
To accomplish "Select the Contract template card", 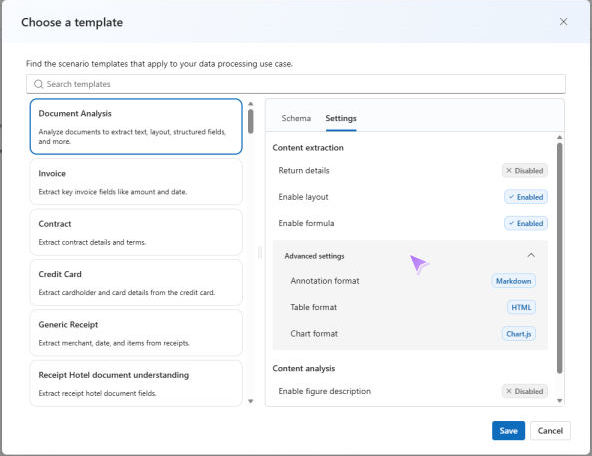I will coord(136,232).
